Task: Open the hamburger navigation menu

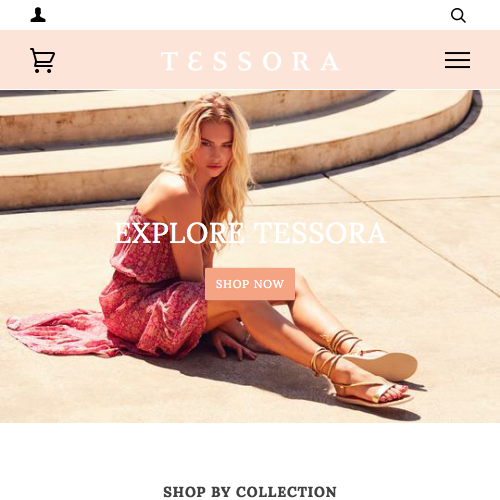Action: click(x=457, y=60)
